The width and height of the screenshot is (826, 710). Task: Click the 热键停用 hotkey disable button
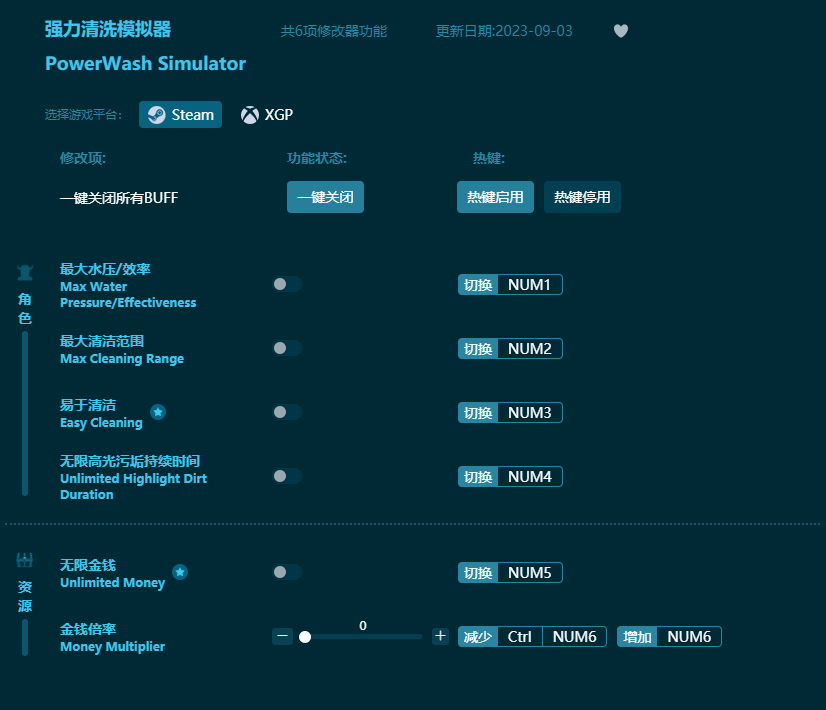[x=582, y=197]
